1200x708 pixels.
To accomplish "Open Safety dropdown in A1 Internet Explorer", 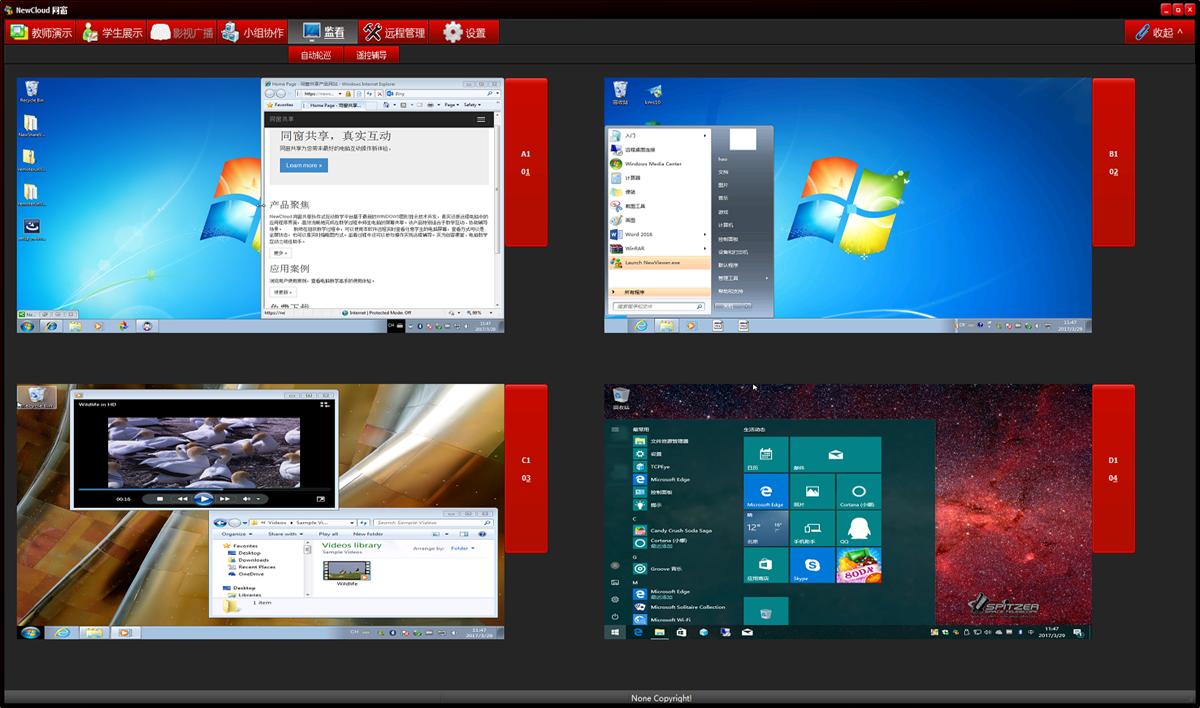I will pyautogui.click(x=472, y=104).
